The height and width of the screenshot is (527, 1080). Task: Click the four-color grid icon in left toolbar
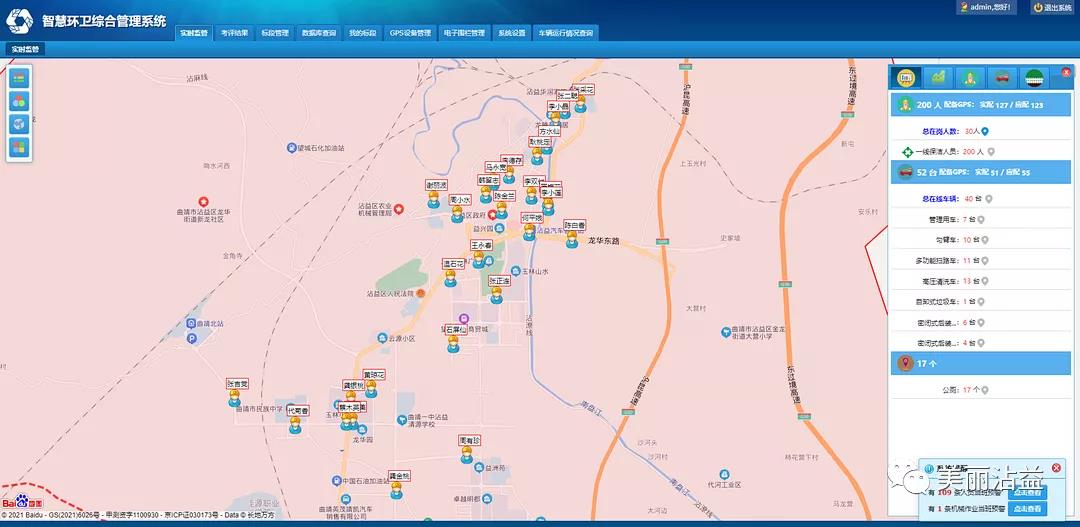point(19,147)
